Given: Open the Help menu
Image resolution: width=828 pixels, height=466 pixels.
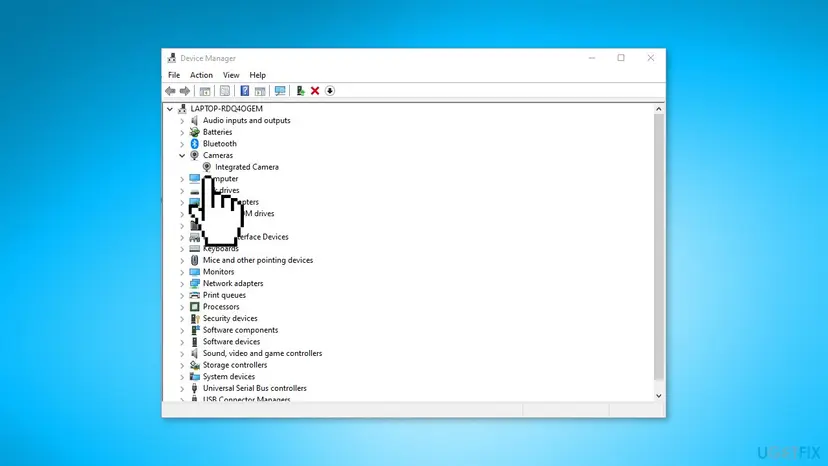Looking at the screenshot, I should tap(258, 75).
